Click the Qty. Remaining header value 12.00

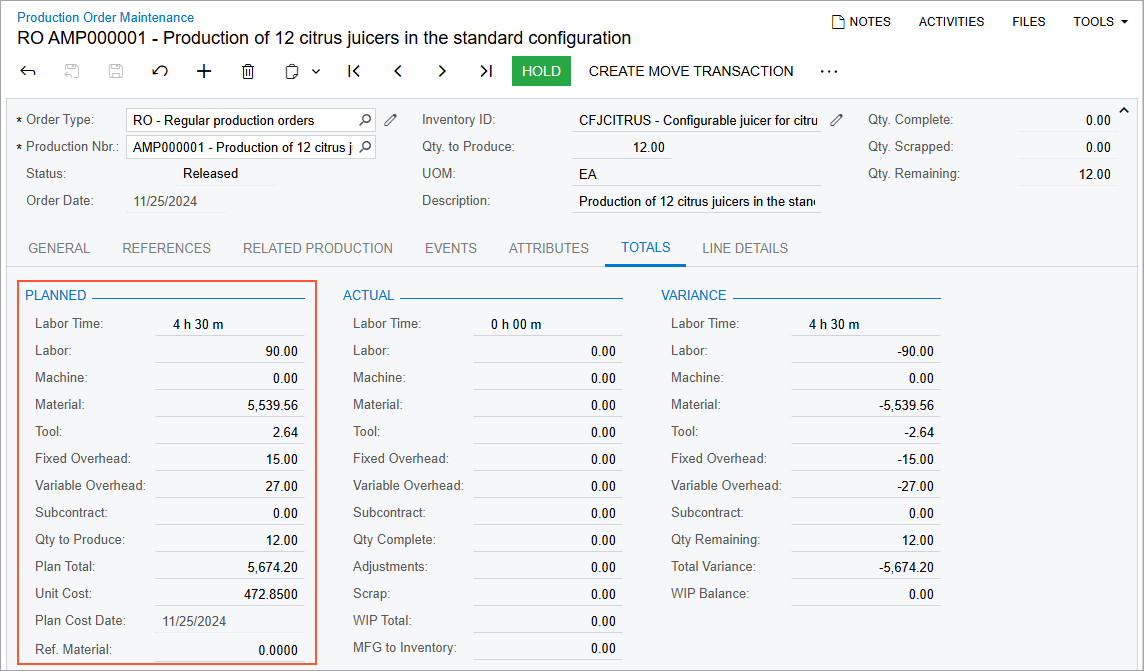pyautogui.click(x=1094, y=174)
